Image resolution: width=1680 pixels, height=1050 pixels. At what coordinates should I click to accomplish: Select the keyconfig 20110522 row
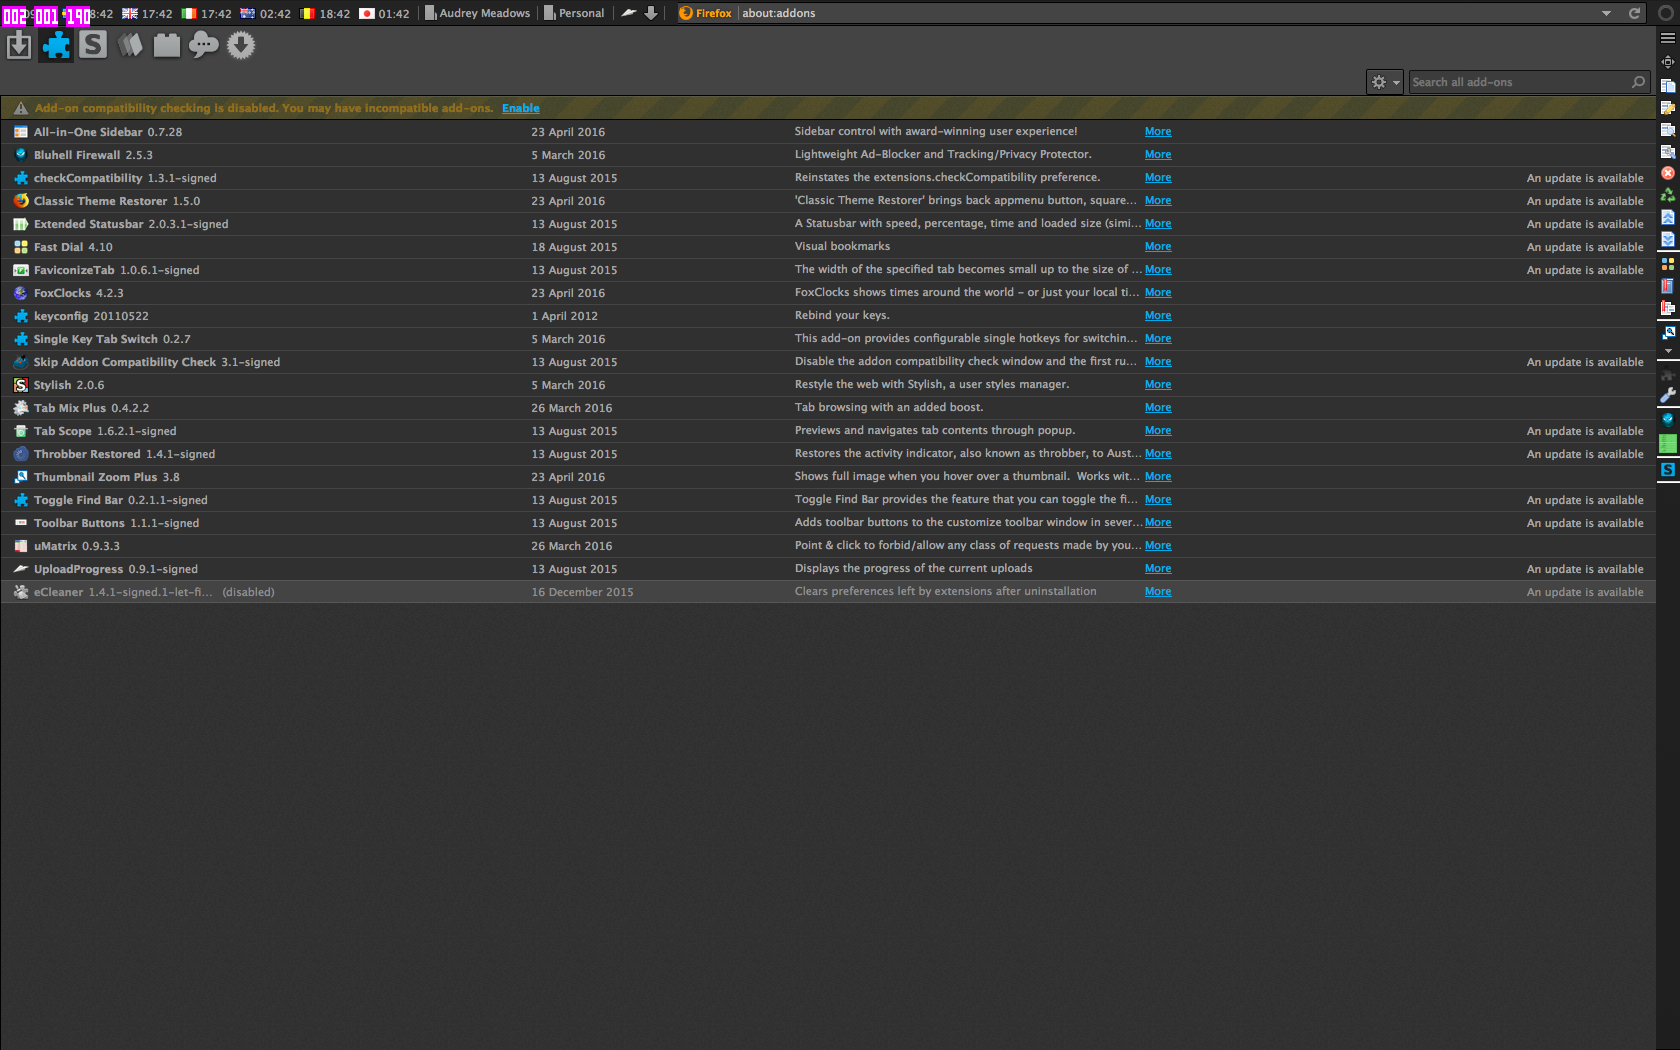(828, 316)
